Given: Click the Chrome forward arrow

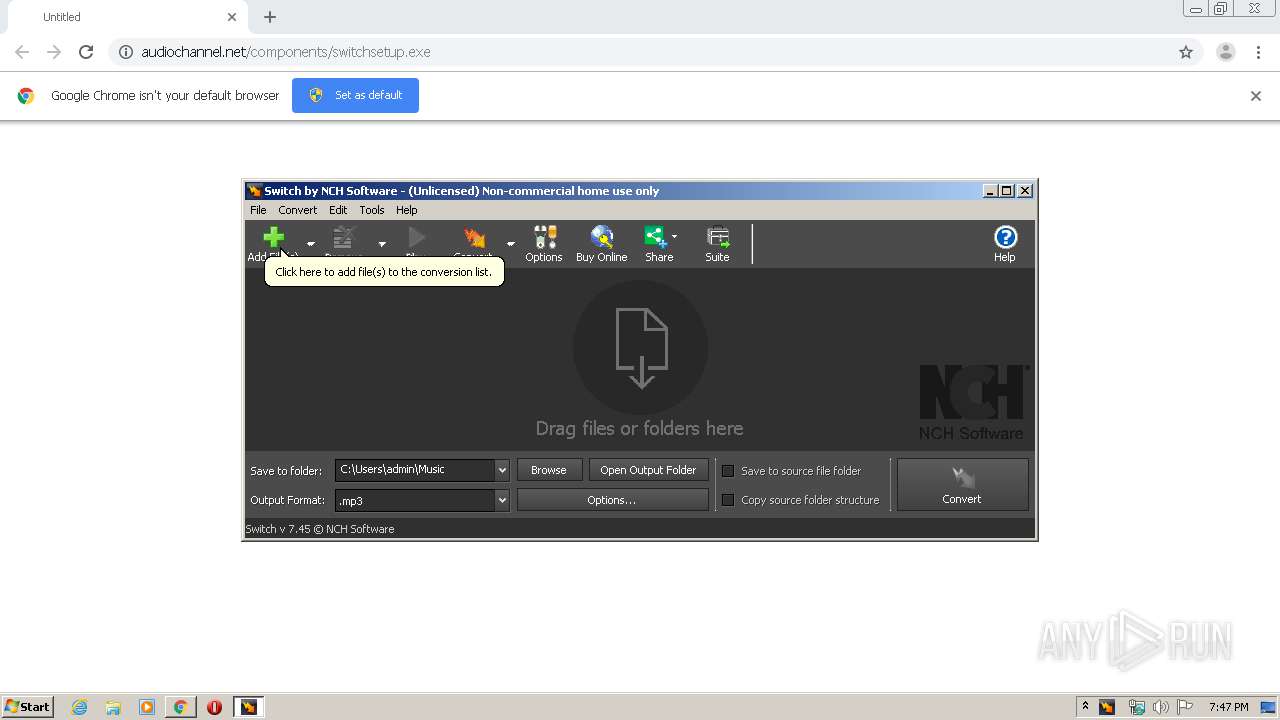Looking at the screenshot, I should pos(54,52).
